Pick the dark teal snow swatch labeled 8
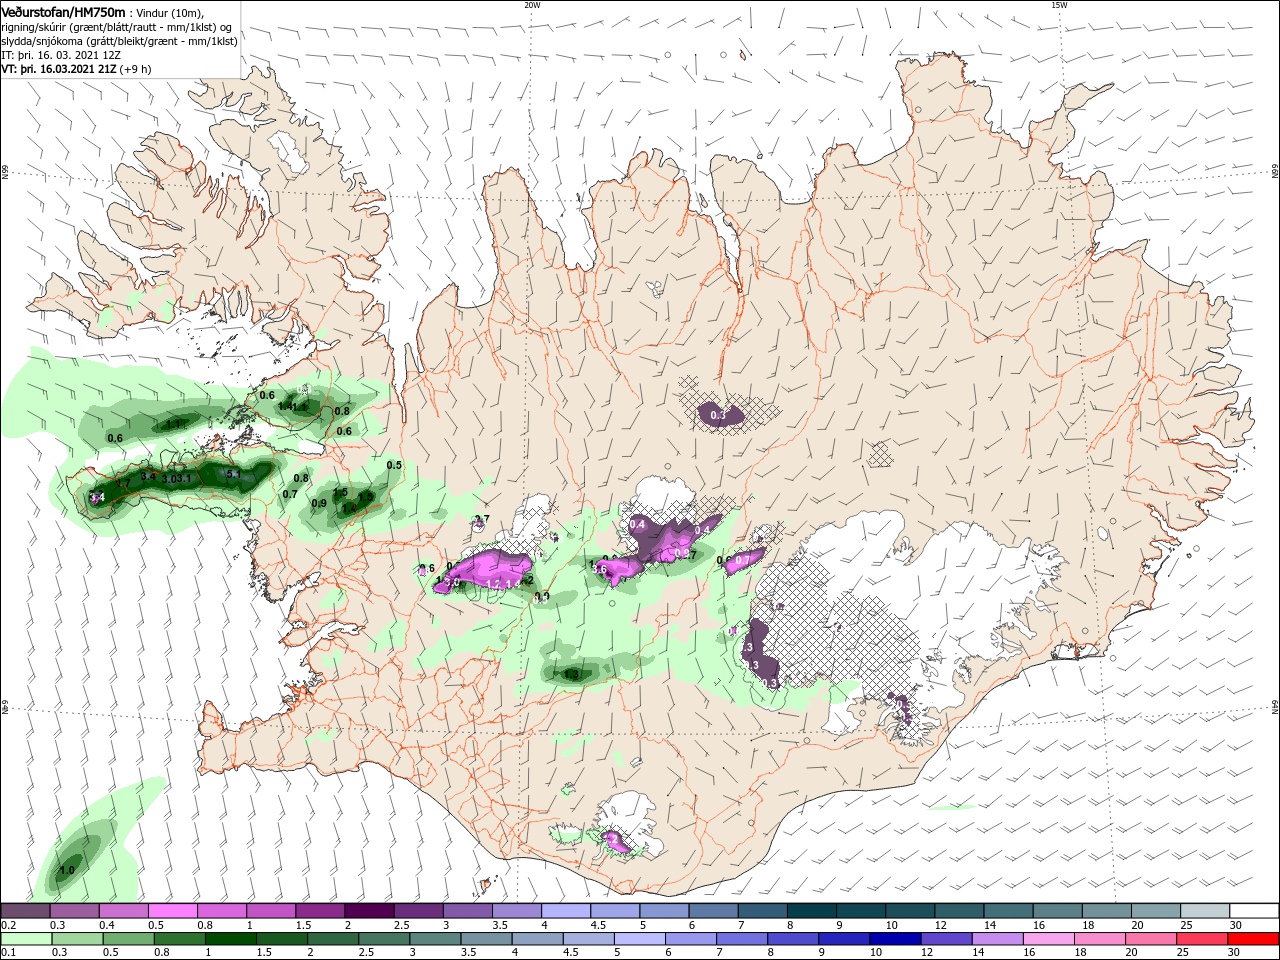Viewport: 1280px width, 960px height. click(x=810, y=911)
